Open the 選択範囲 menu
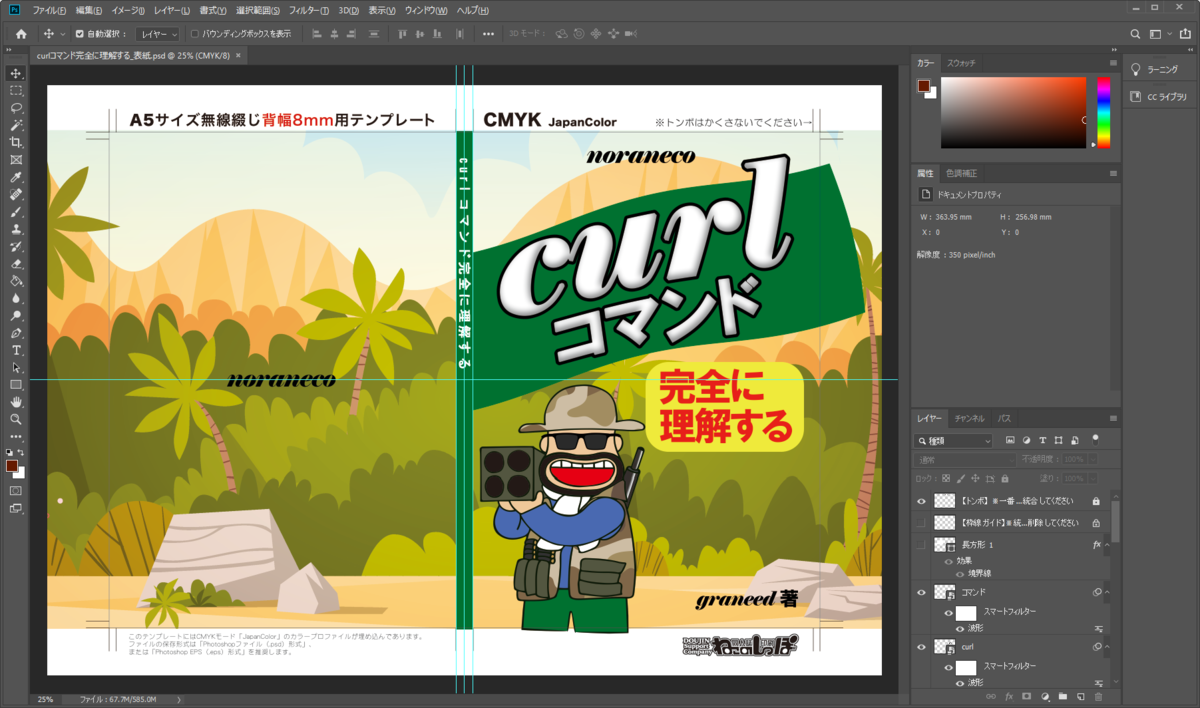 (259, 10)
